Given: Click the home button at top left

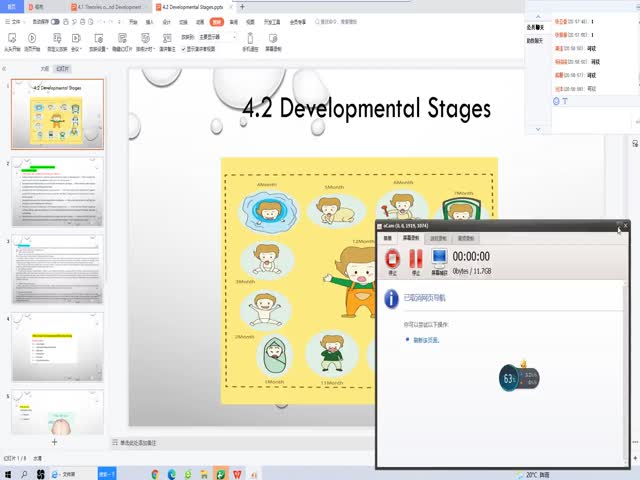Looking at the screenshot, I should pos(11,7).
